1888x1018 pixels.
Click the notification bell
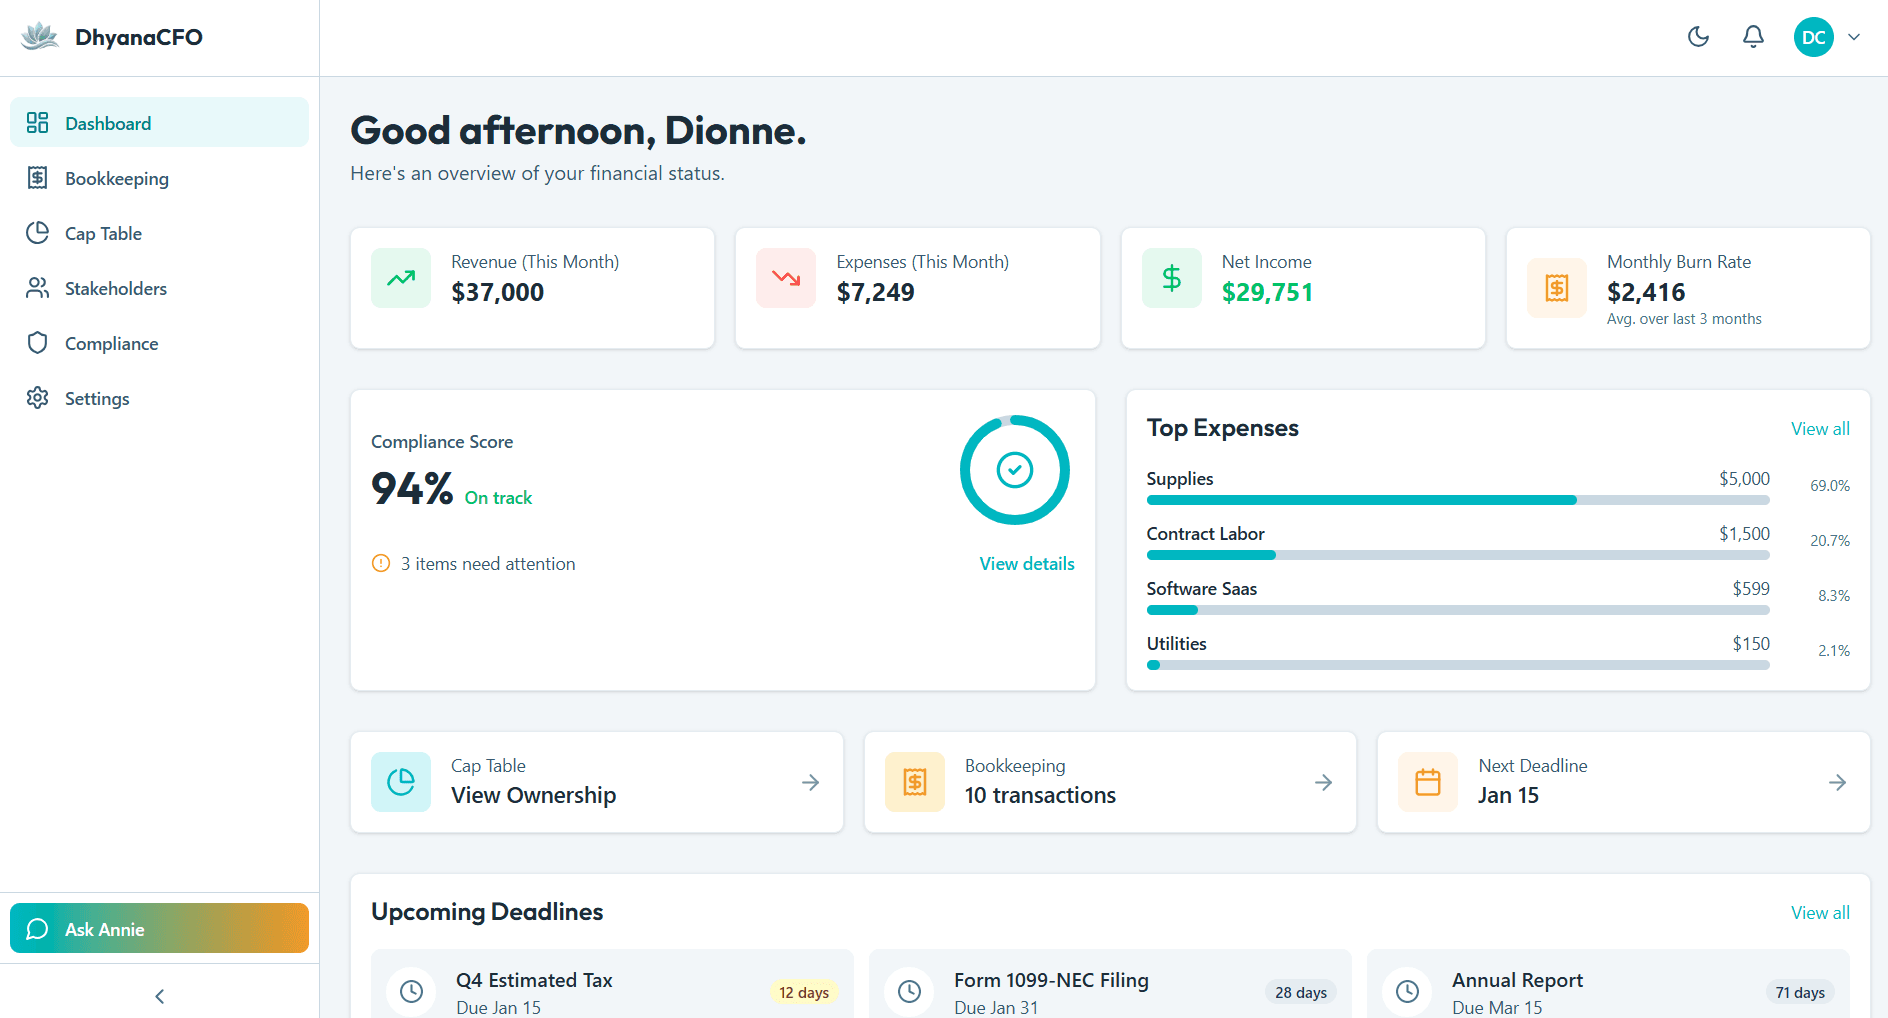pos(1753,36)
